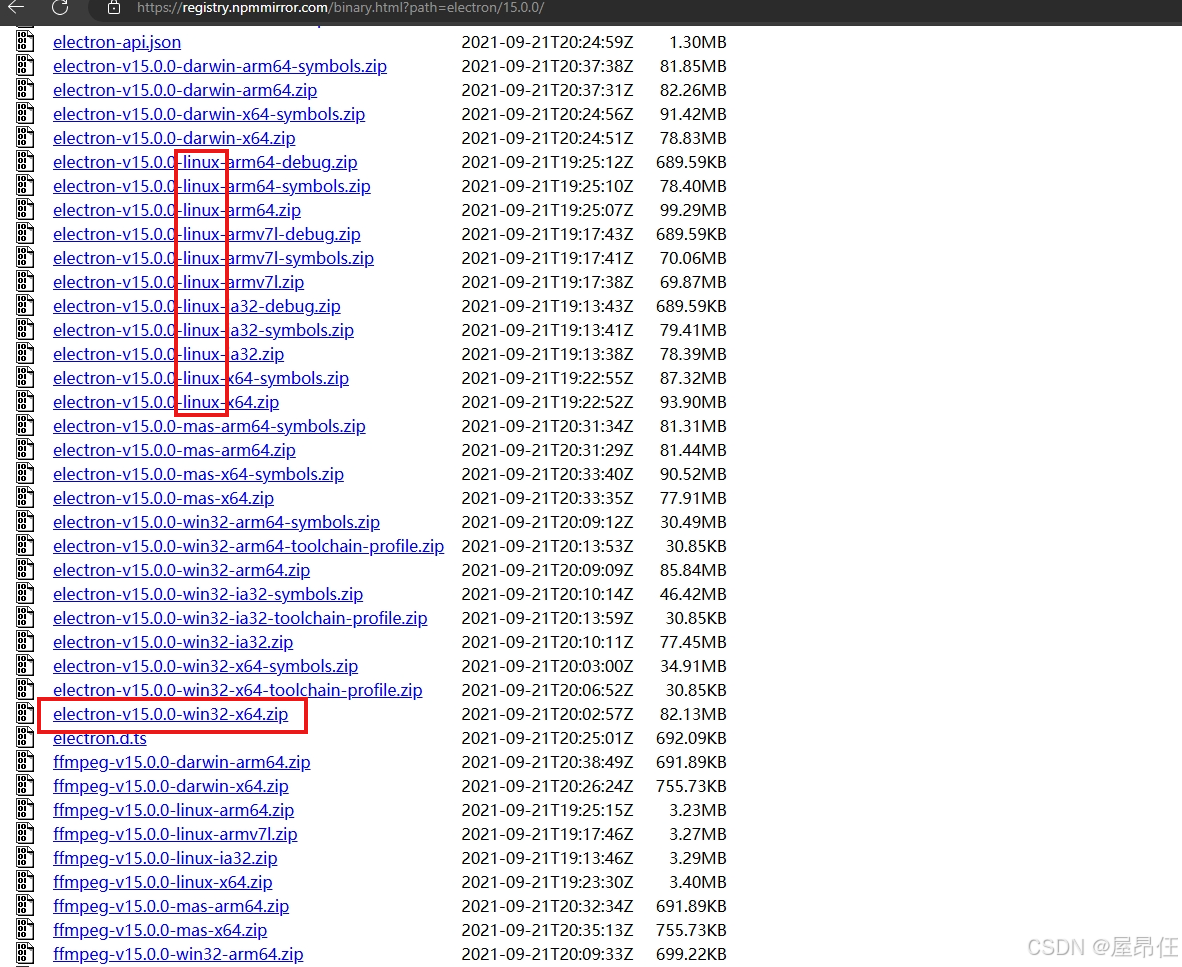This screenshot has height=967, width=1182.
Task: Click file icon beside ffmpeg-v15.0.0-mas-arm64.zip
Action: 25,906
